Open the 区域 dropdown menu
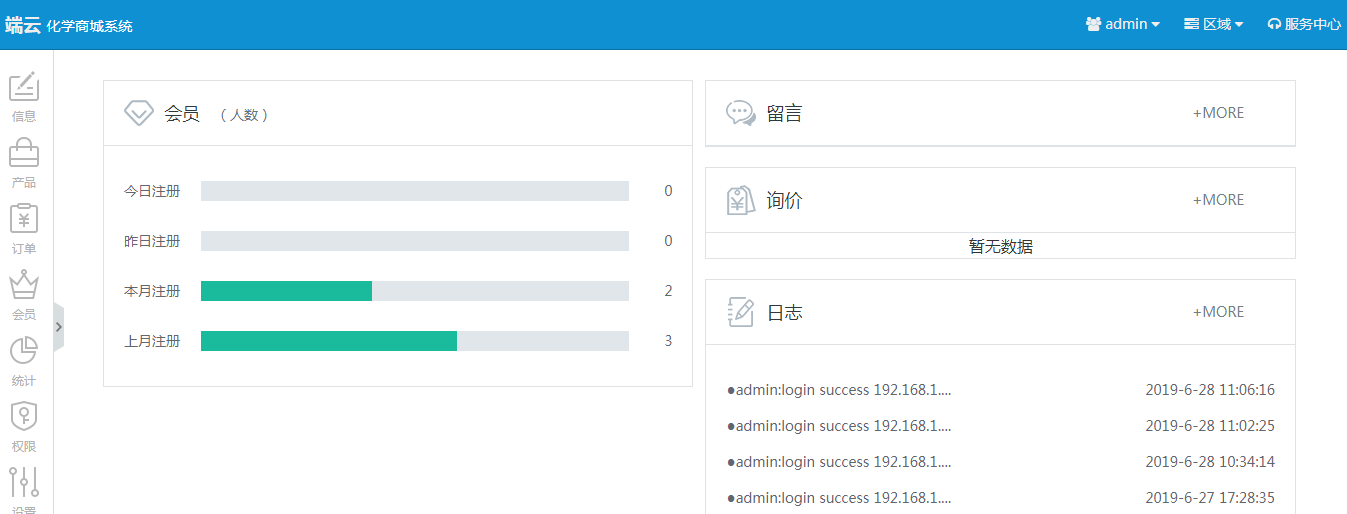Viewport: 1347px width, 514px height. point(1213,24)
